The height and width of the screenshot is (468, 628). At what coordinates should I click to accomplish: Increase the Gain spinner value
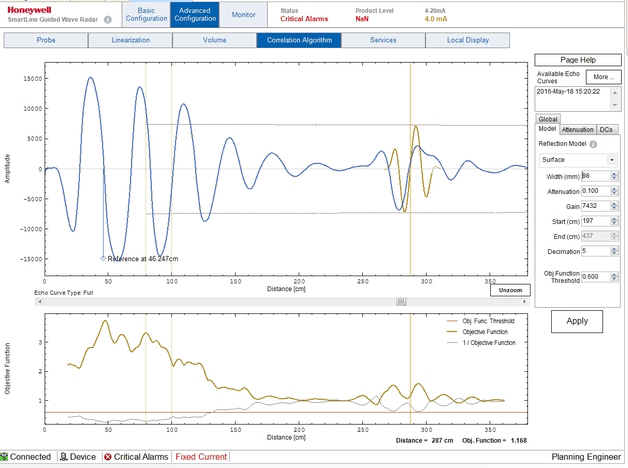(613, 203)
